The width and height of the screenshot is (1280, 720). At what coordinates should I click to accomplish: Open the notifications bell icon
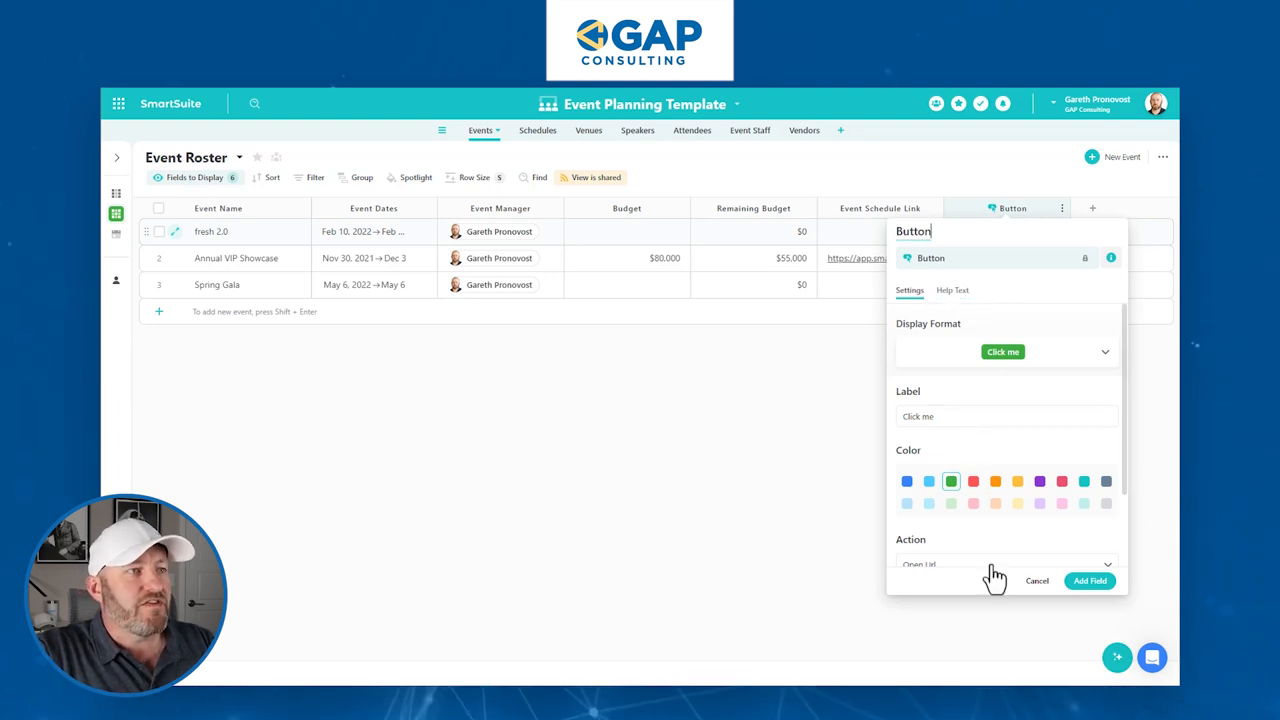1002,104
